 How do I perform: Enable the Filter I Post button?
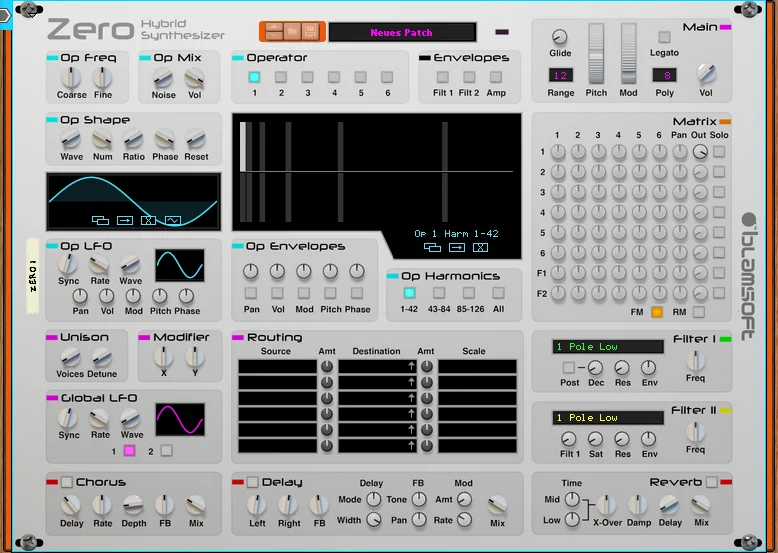[569, 368]
